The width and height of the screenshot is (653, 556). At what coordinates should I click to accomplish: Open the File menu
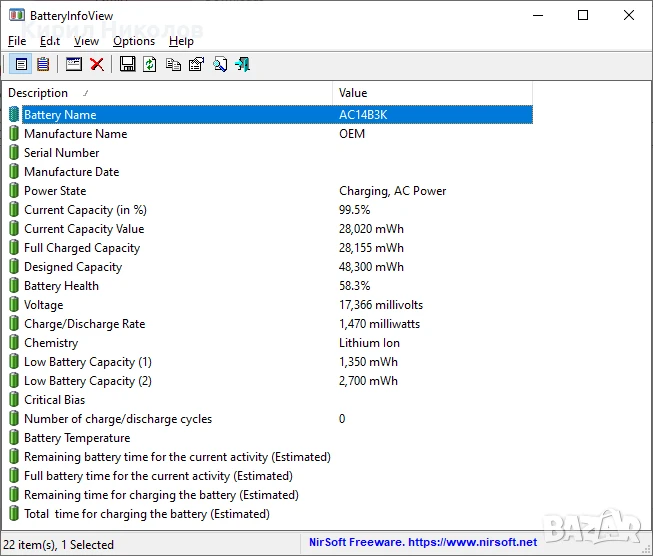[x=17, y=41]
